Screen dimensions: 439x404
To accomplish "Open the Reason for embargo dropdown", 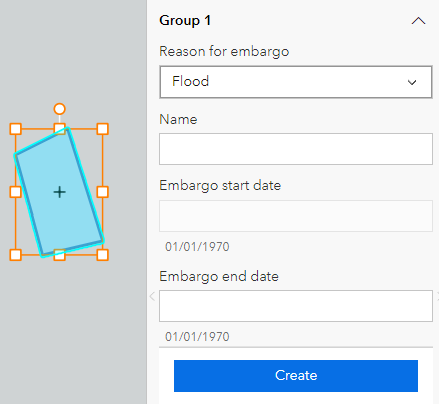I will [x=296, y=82].
